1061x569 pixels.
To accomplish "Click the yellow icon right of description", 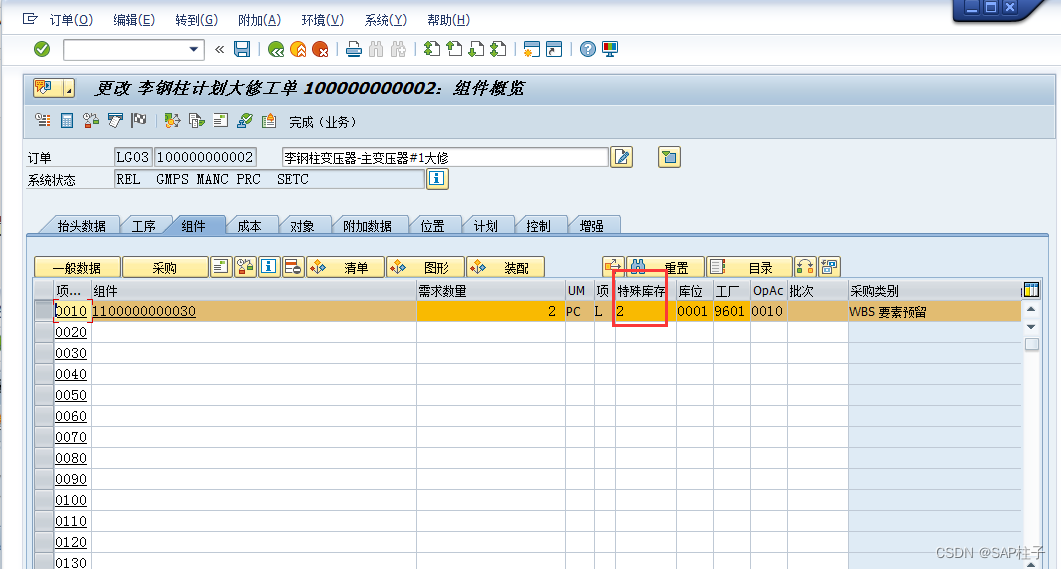I will point(669,157).
